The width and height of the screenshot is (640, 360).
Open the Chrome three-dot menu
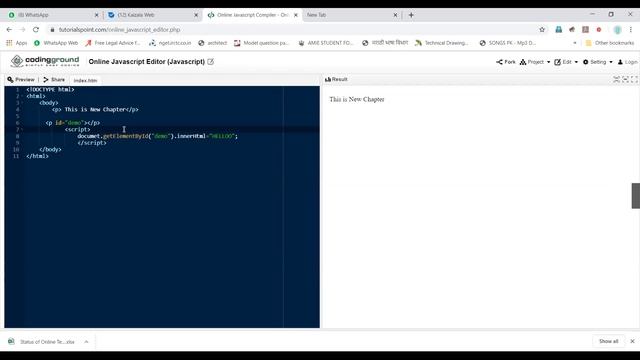coord(631,29)
